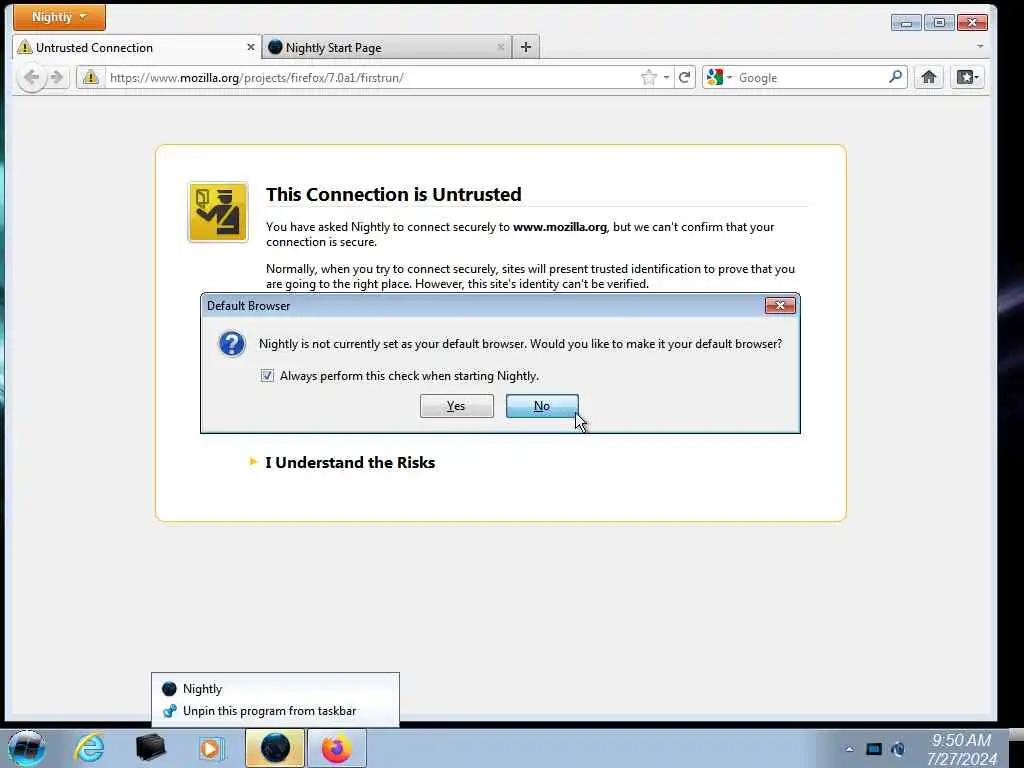The height and width of the screenshot is (768, 1024).
Task: Select Nightly in the taskbar jump list
Action: (275, 689)
